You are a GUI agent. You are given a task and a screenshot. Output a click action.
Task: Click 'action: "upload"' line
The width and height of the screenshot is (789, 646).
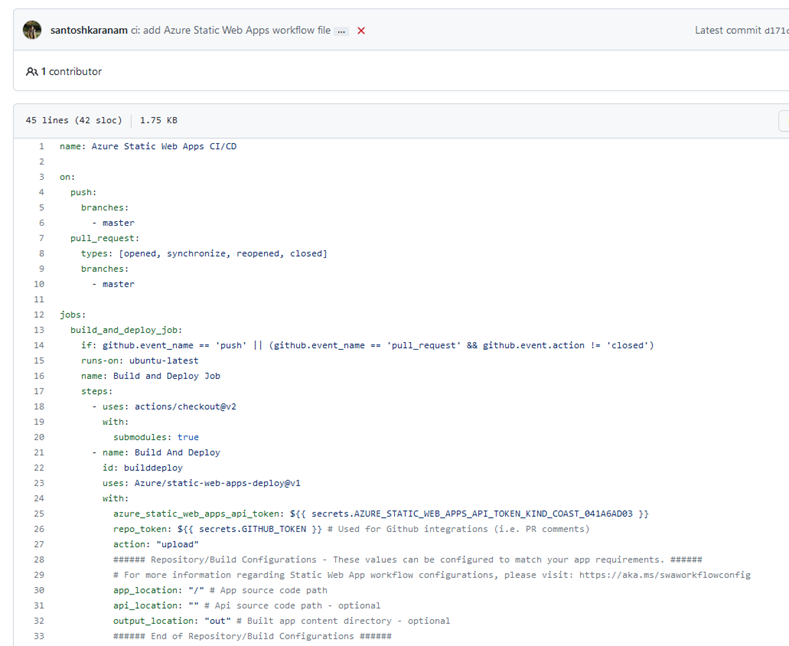tap(156, 544)
